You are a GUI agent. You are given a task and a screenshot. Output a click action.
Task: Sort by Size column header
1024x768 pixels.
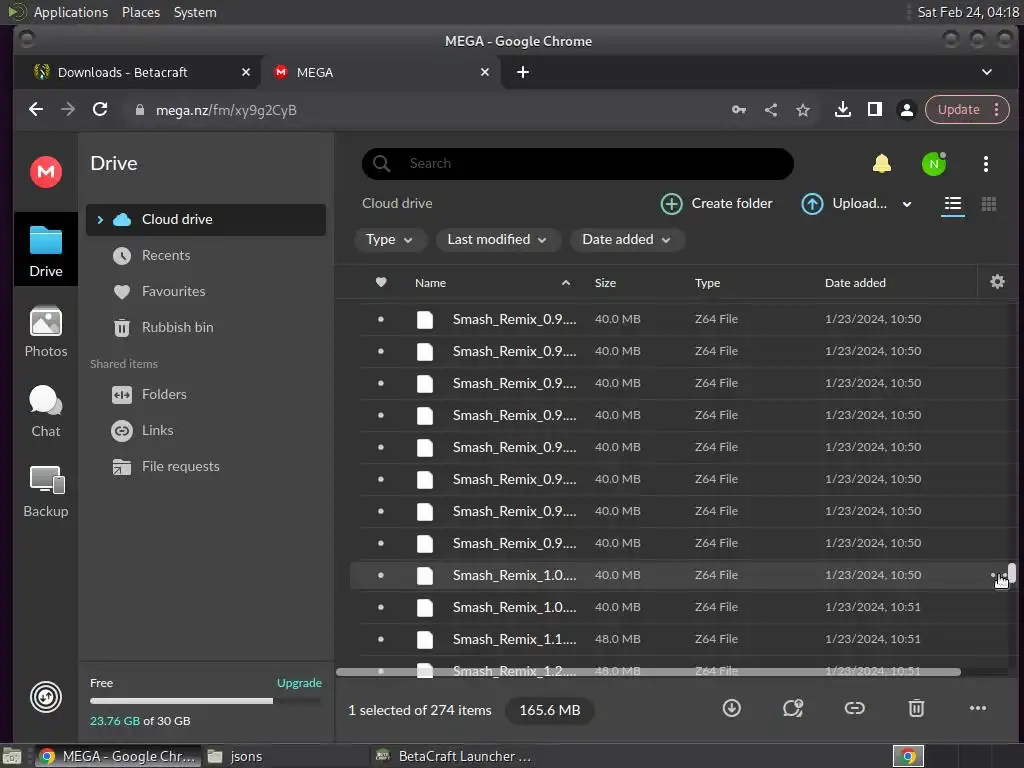tap(605, 283)
